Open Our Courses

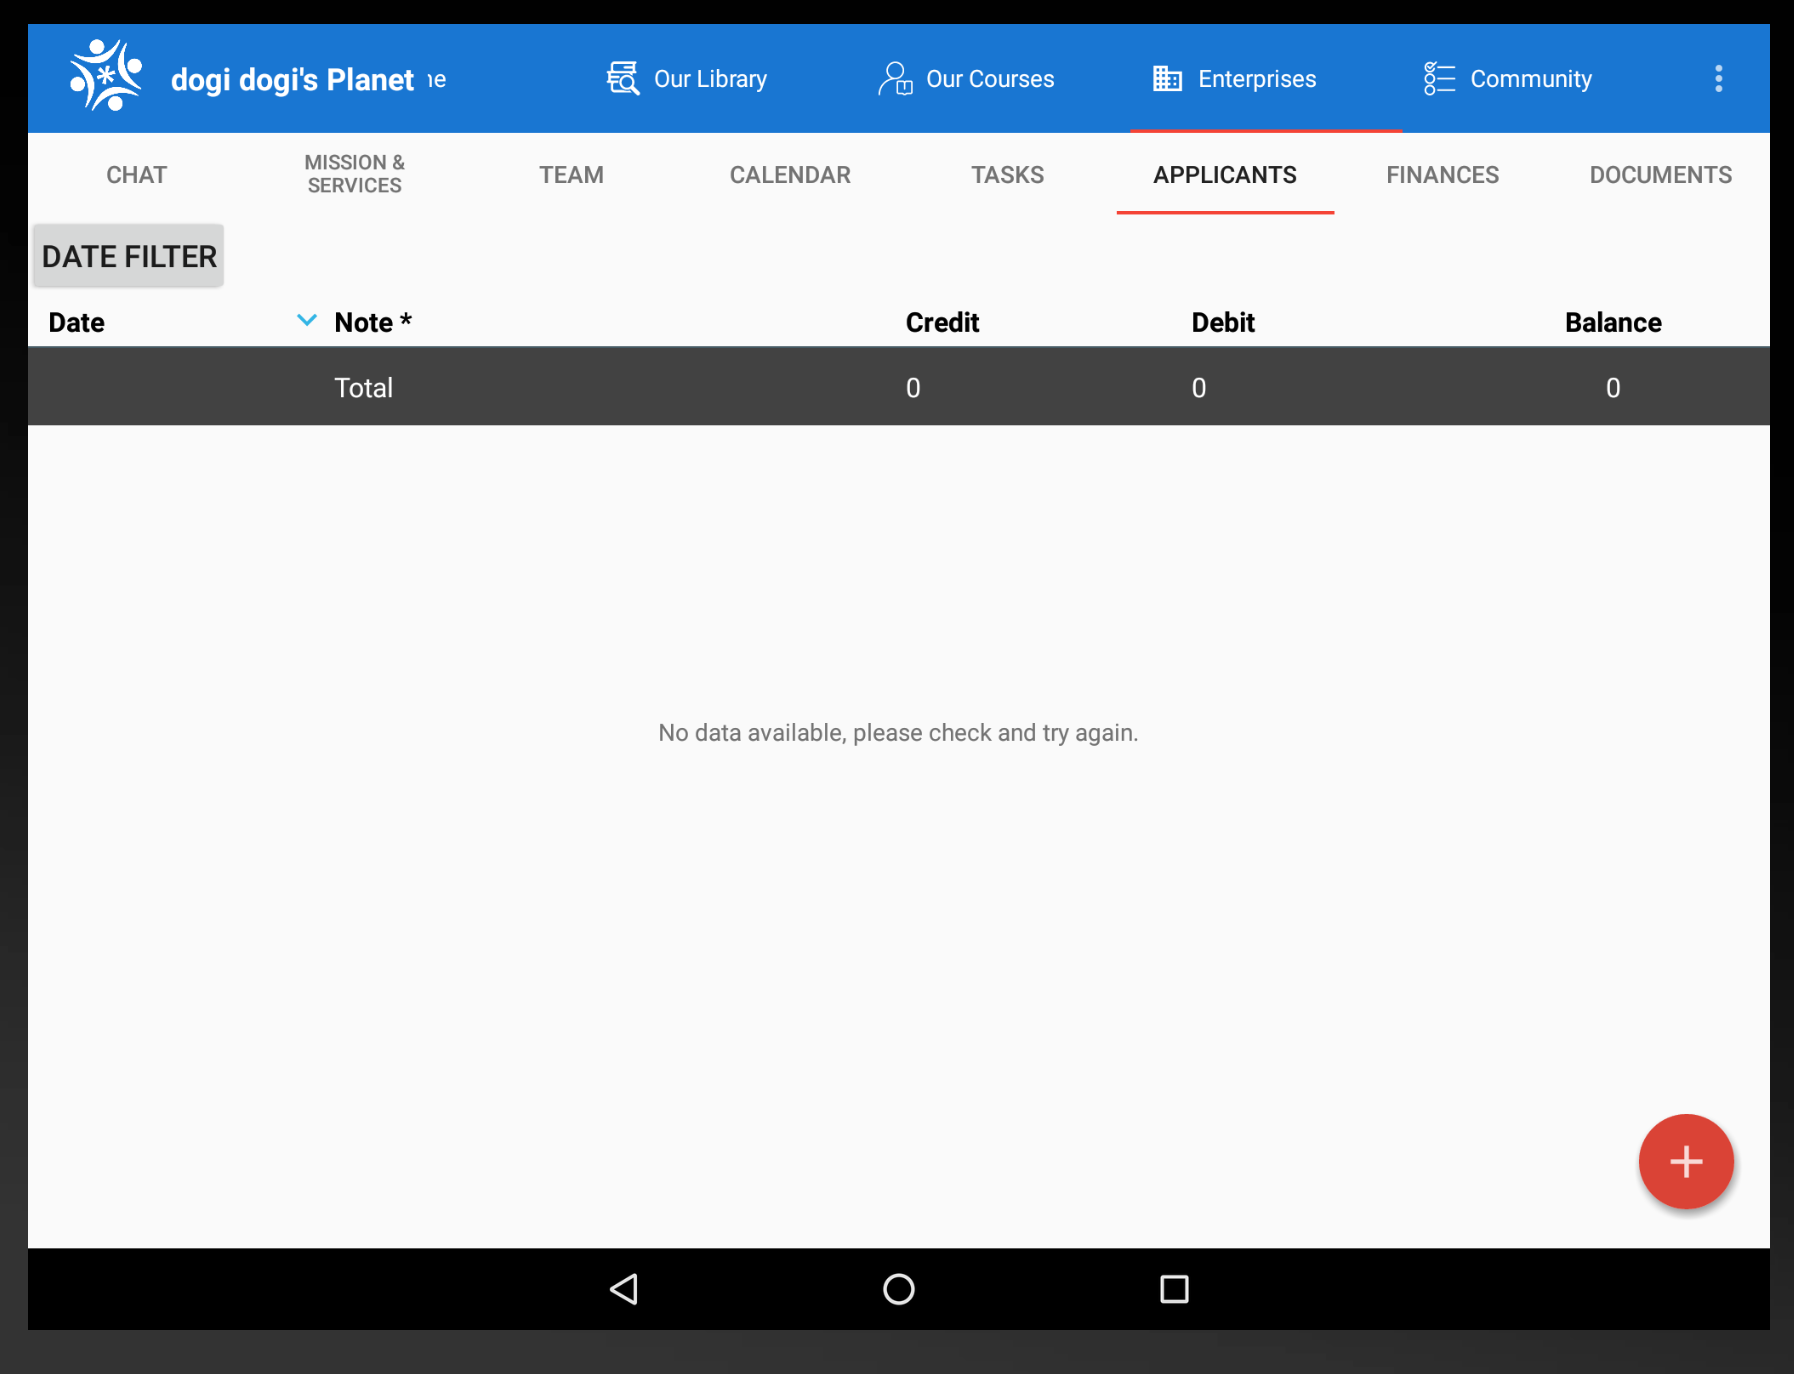(x=966, y=78)
